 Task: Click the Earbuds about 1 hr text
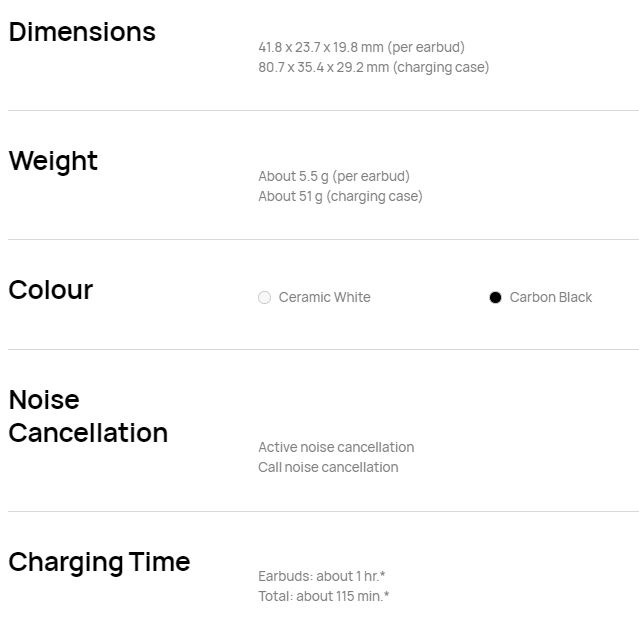coord(322,576)
